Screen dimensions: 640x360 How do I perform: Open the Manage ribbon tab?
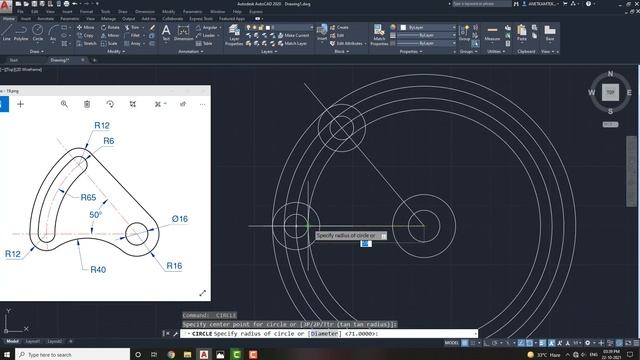tap(108, 18)
